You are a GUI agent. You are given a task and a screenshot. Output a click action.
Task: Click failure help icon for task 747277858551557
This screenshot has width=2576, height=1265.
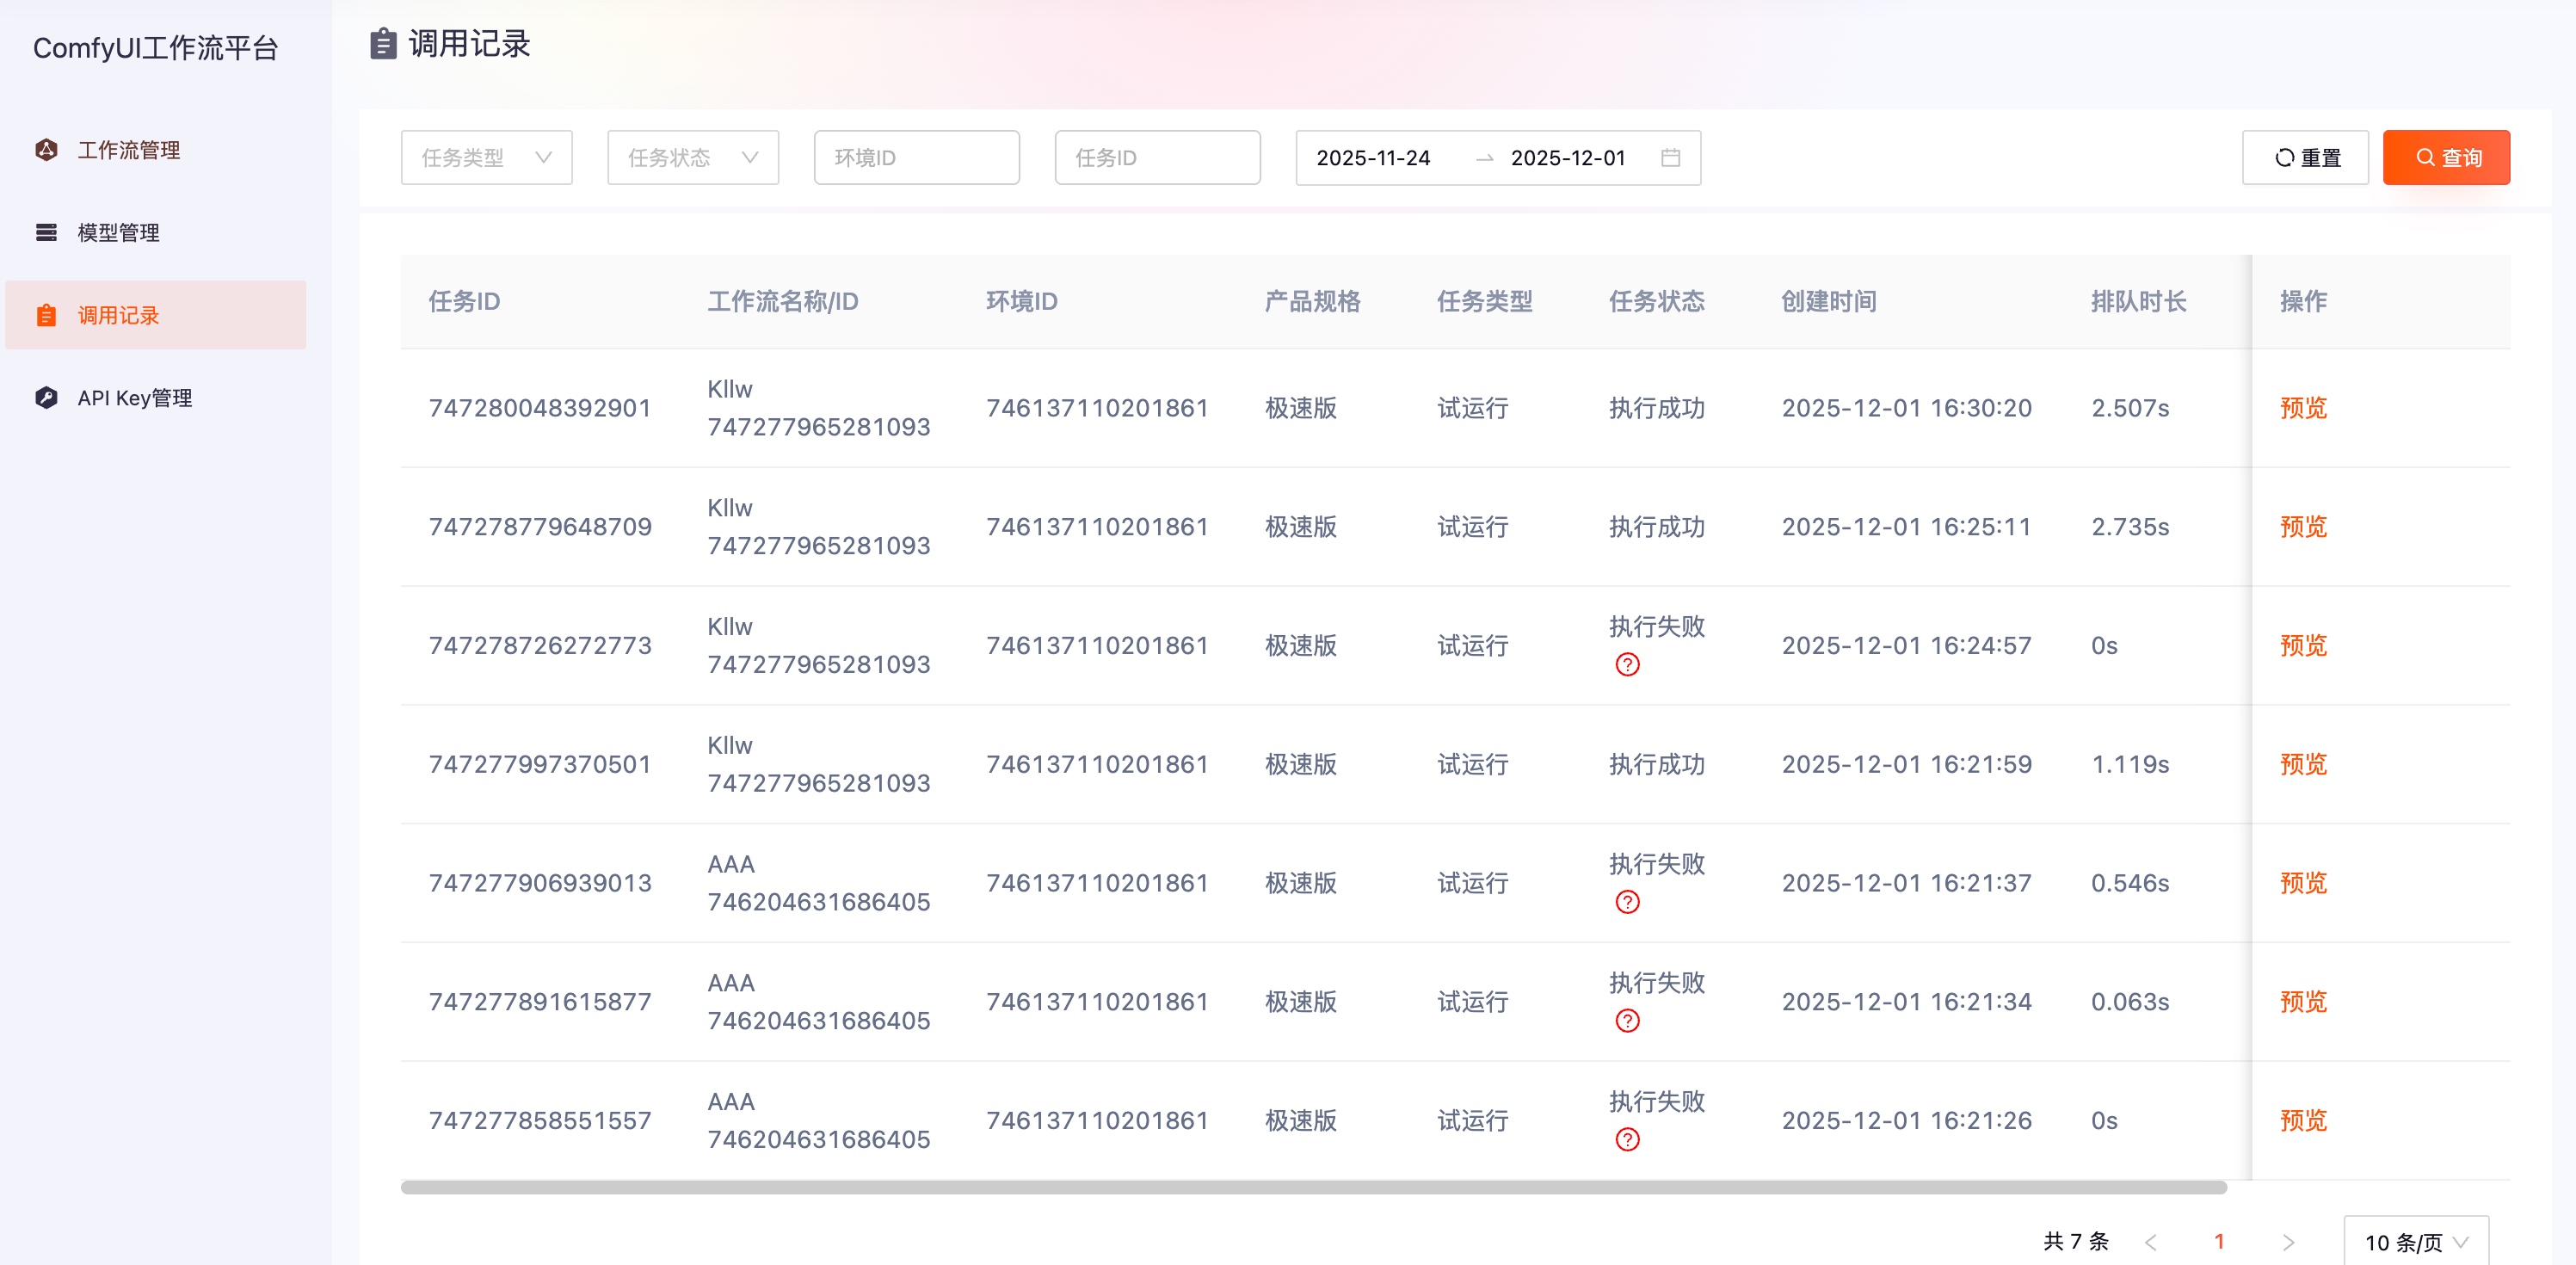click(1627, 1140)
